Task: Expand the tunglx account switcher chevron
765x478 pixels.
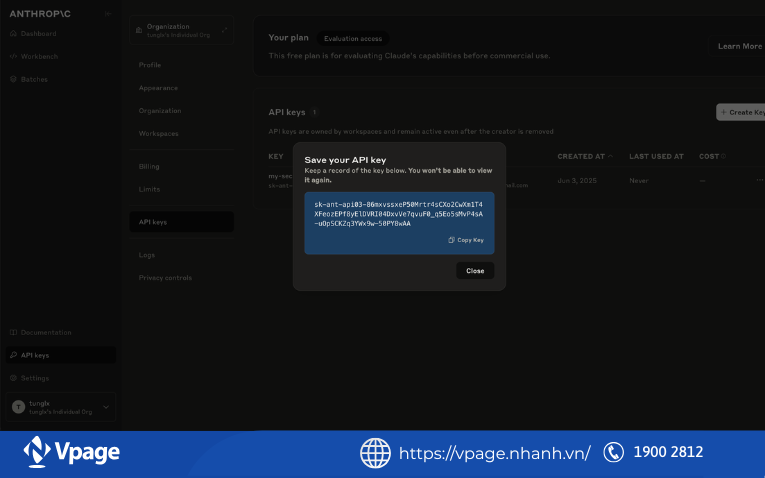Action: 106,407
